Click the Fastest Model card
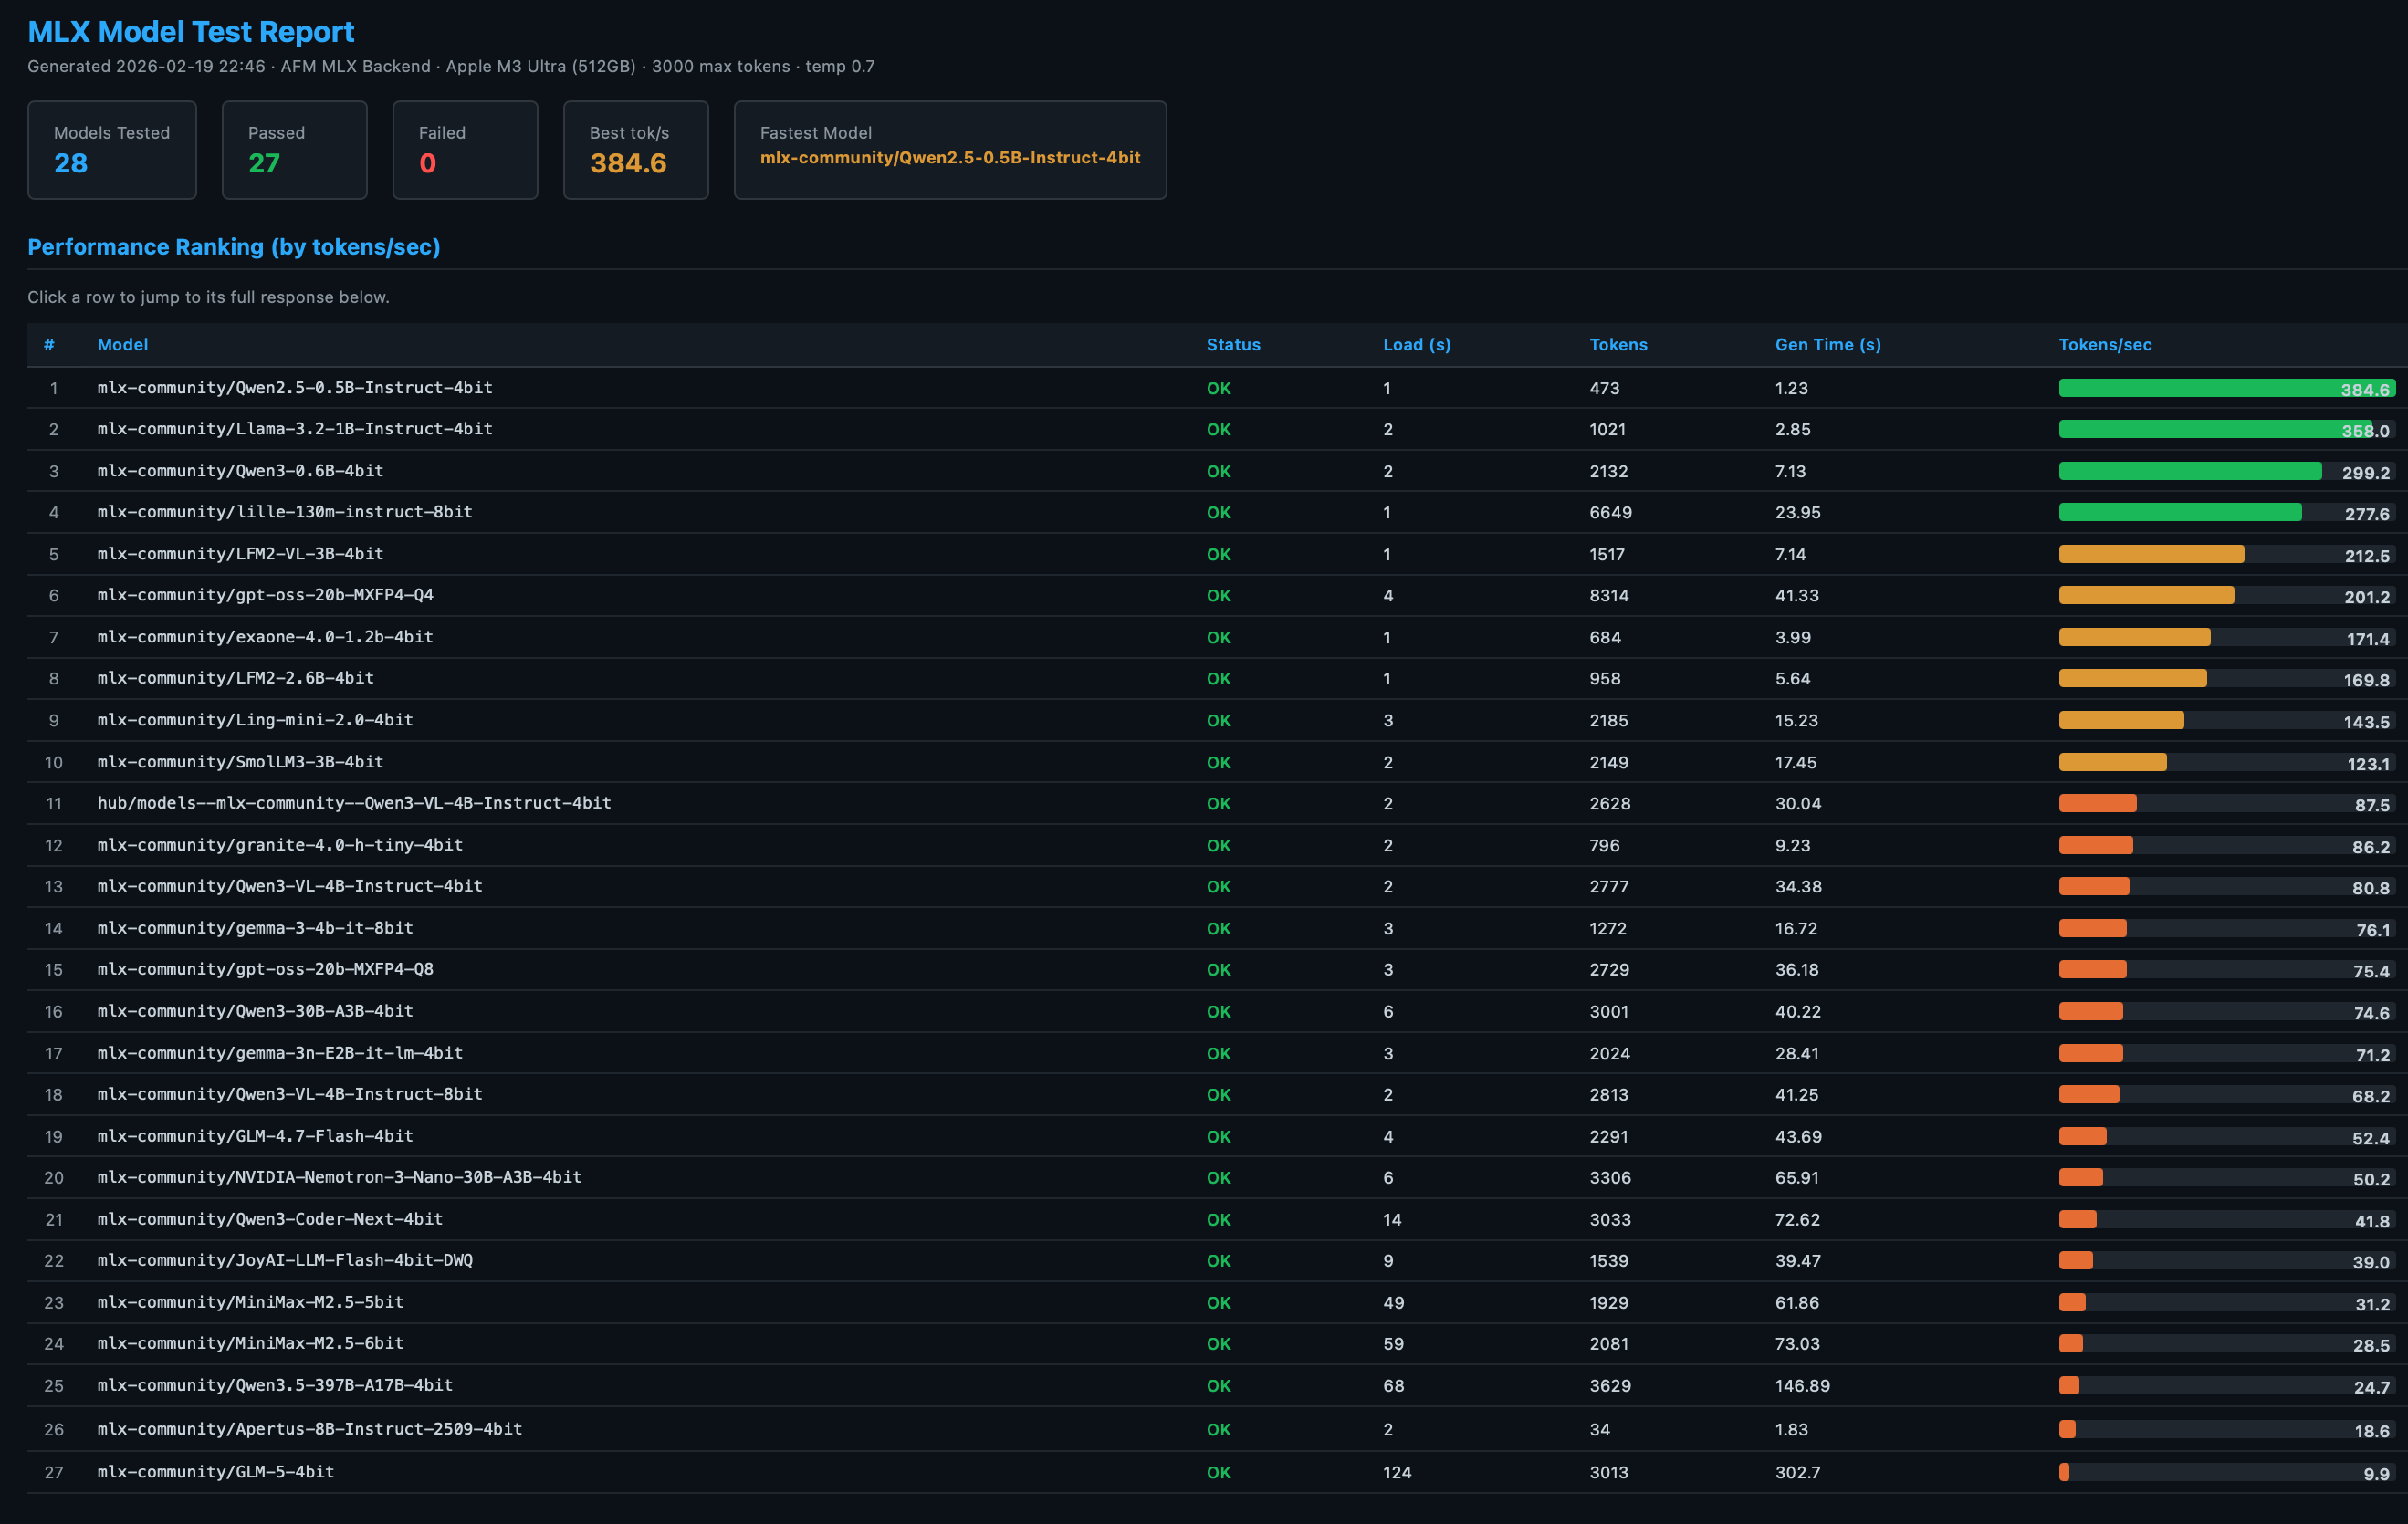Screen dimensions: 2408x1524 950,150
